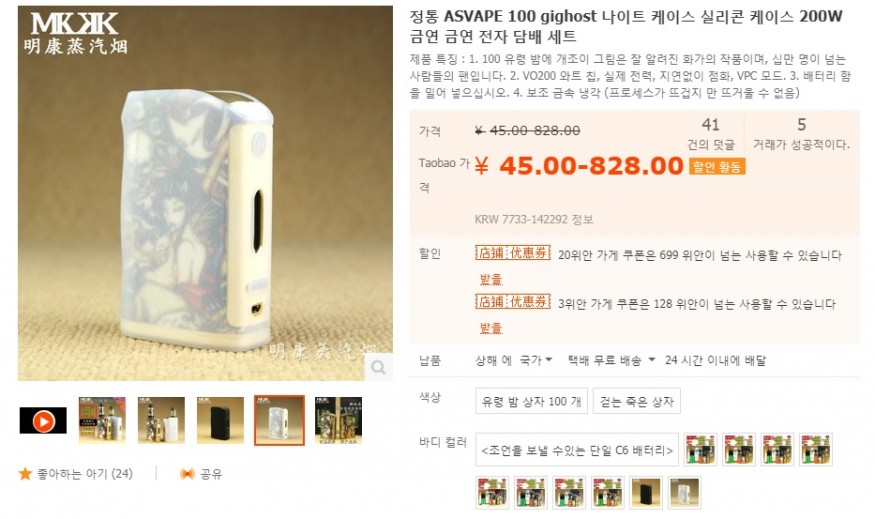Open the 41 comments count

point(711,133)
